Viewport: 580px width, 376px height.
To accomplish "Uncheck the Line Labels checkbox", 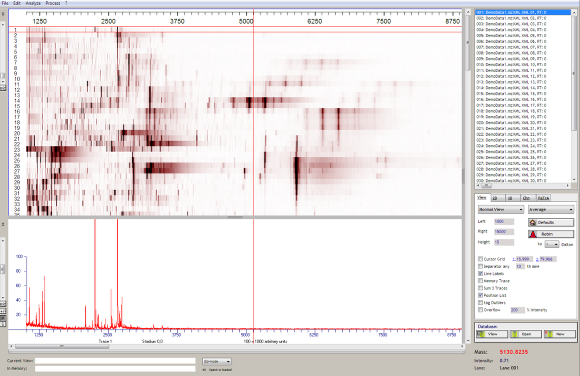I will (x=480, y=273).
